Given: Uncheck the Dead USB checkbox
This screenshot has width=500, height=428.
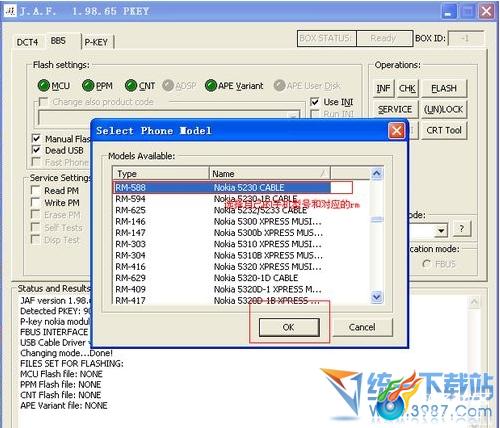Looking at the screenshot, I should pyautogui.click(x=36, y=150).
